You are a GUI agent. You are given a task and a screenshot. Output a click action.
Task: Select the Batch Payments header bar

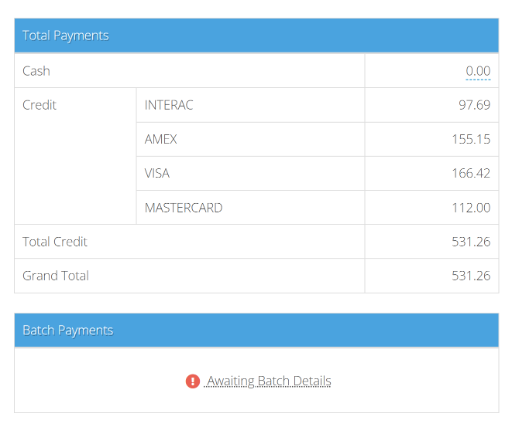click(256, 330)
